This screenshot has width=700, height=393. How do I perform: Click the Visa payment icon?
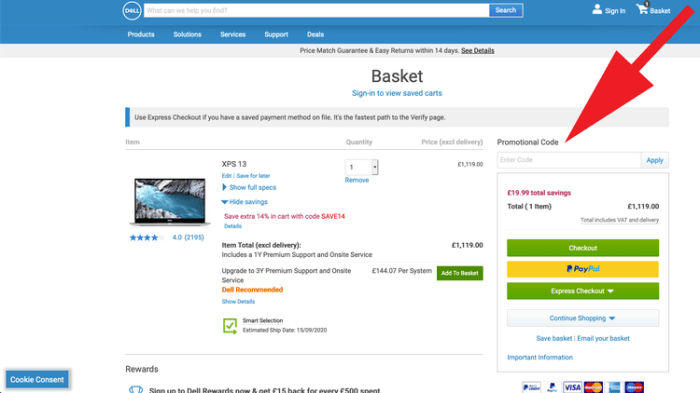click(572, 387)
